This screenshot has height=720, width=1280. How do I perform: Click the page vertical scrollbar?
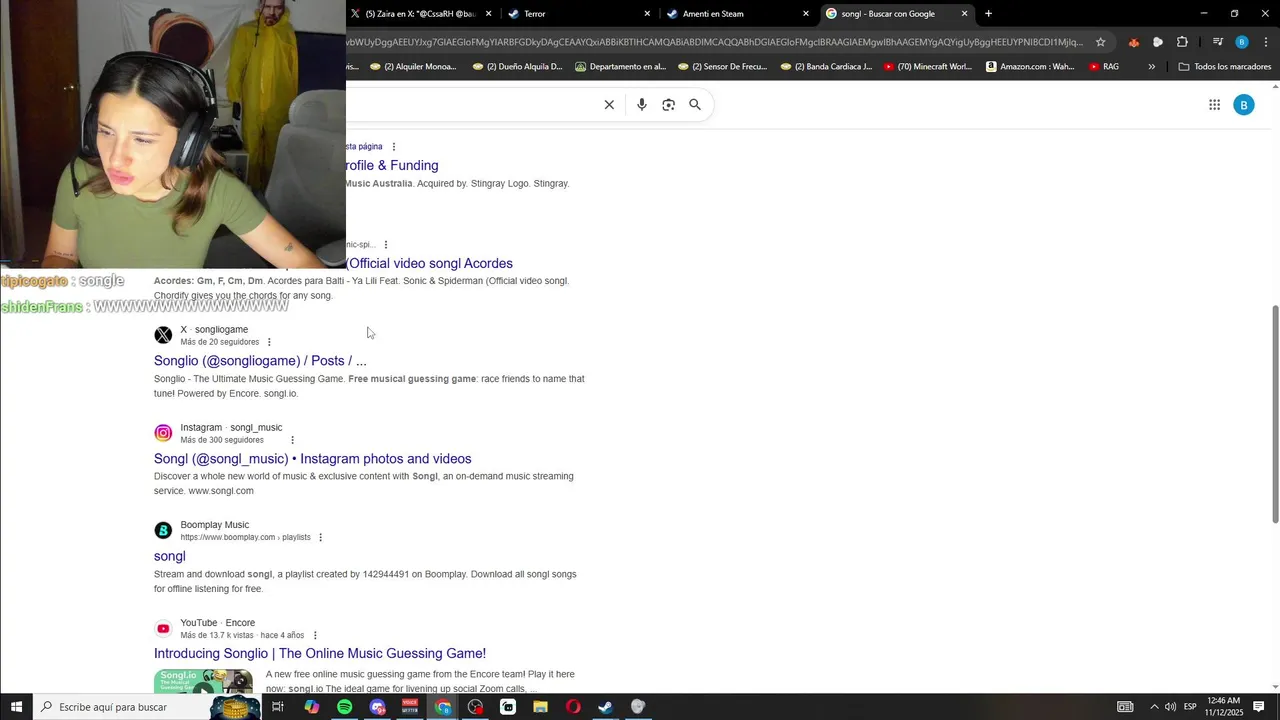tap(1275, 414)
